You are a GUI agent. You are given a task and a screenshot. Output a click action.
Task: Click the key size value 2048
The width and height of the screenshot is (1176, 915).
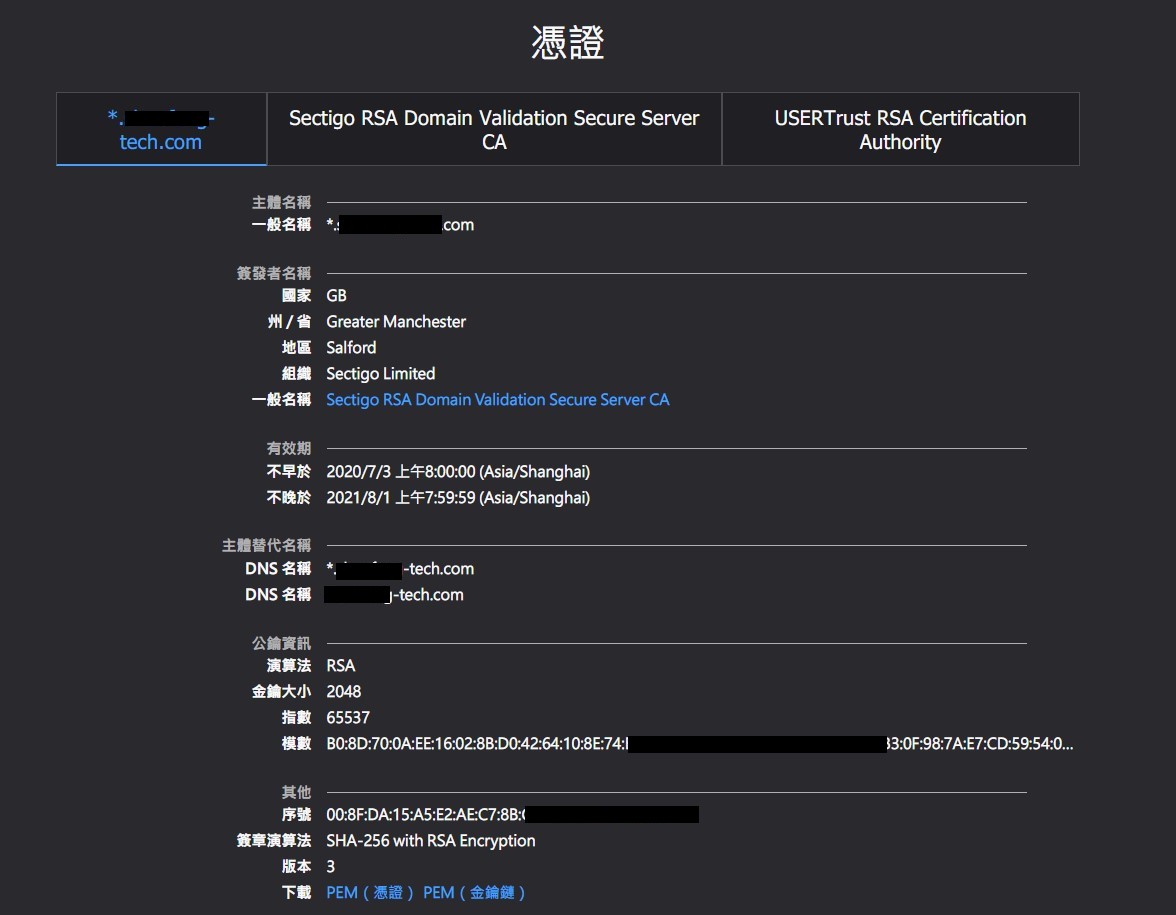[x=344, y=692]
